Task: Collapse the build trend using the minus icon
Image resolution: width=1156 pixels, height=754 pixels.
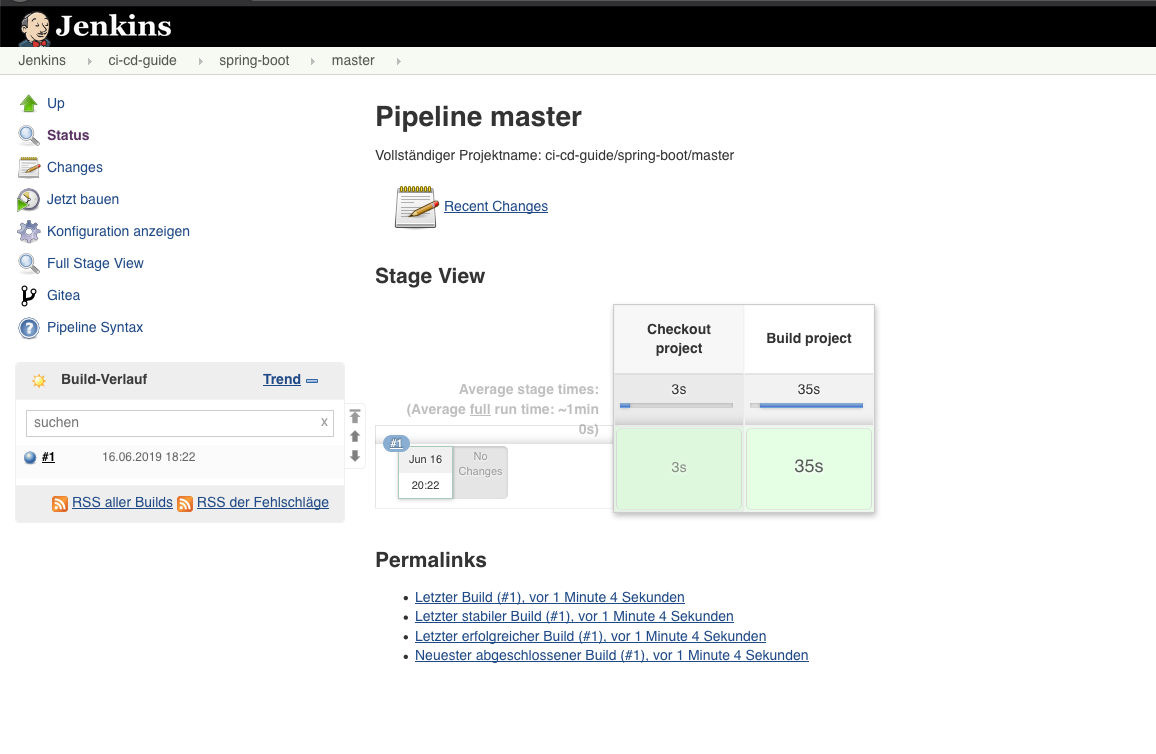Action: click(x=312, y=381)
